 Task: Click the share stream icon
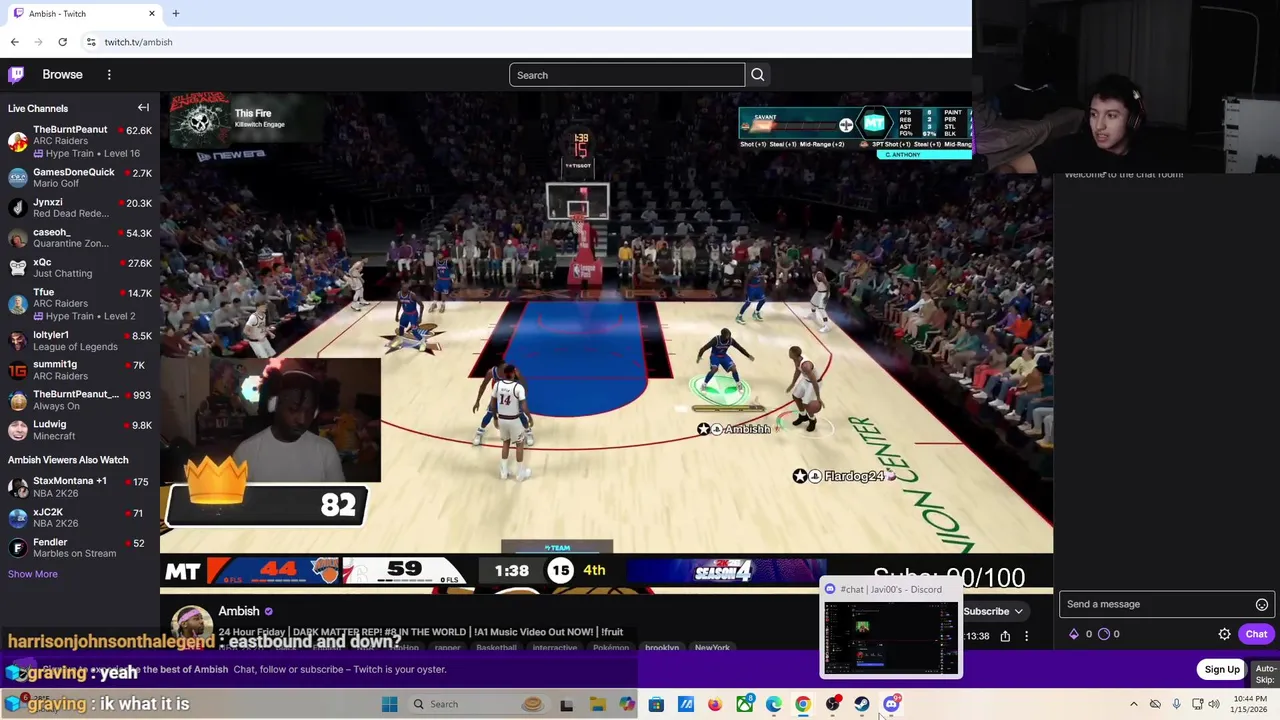point(1005,636)
